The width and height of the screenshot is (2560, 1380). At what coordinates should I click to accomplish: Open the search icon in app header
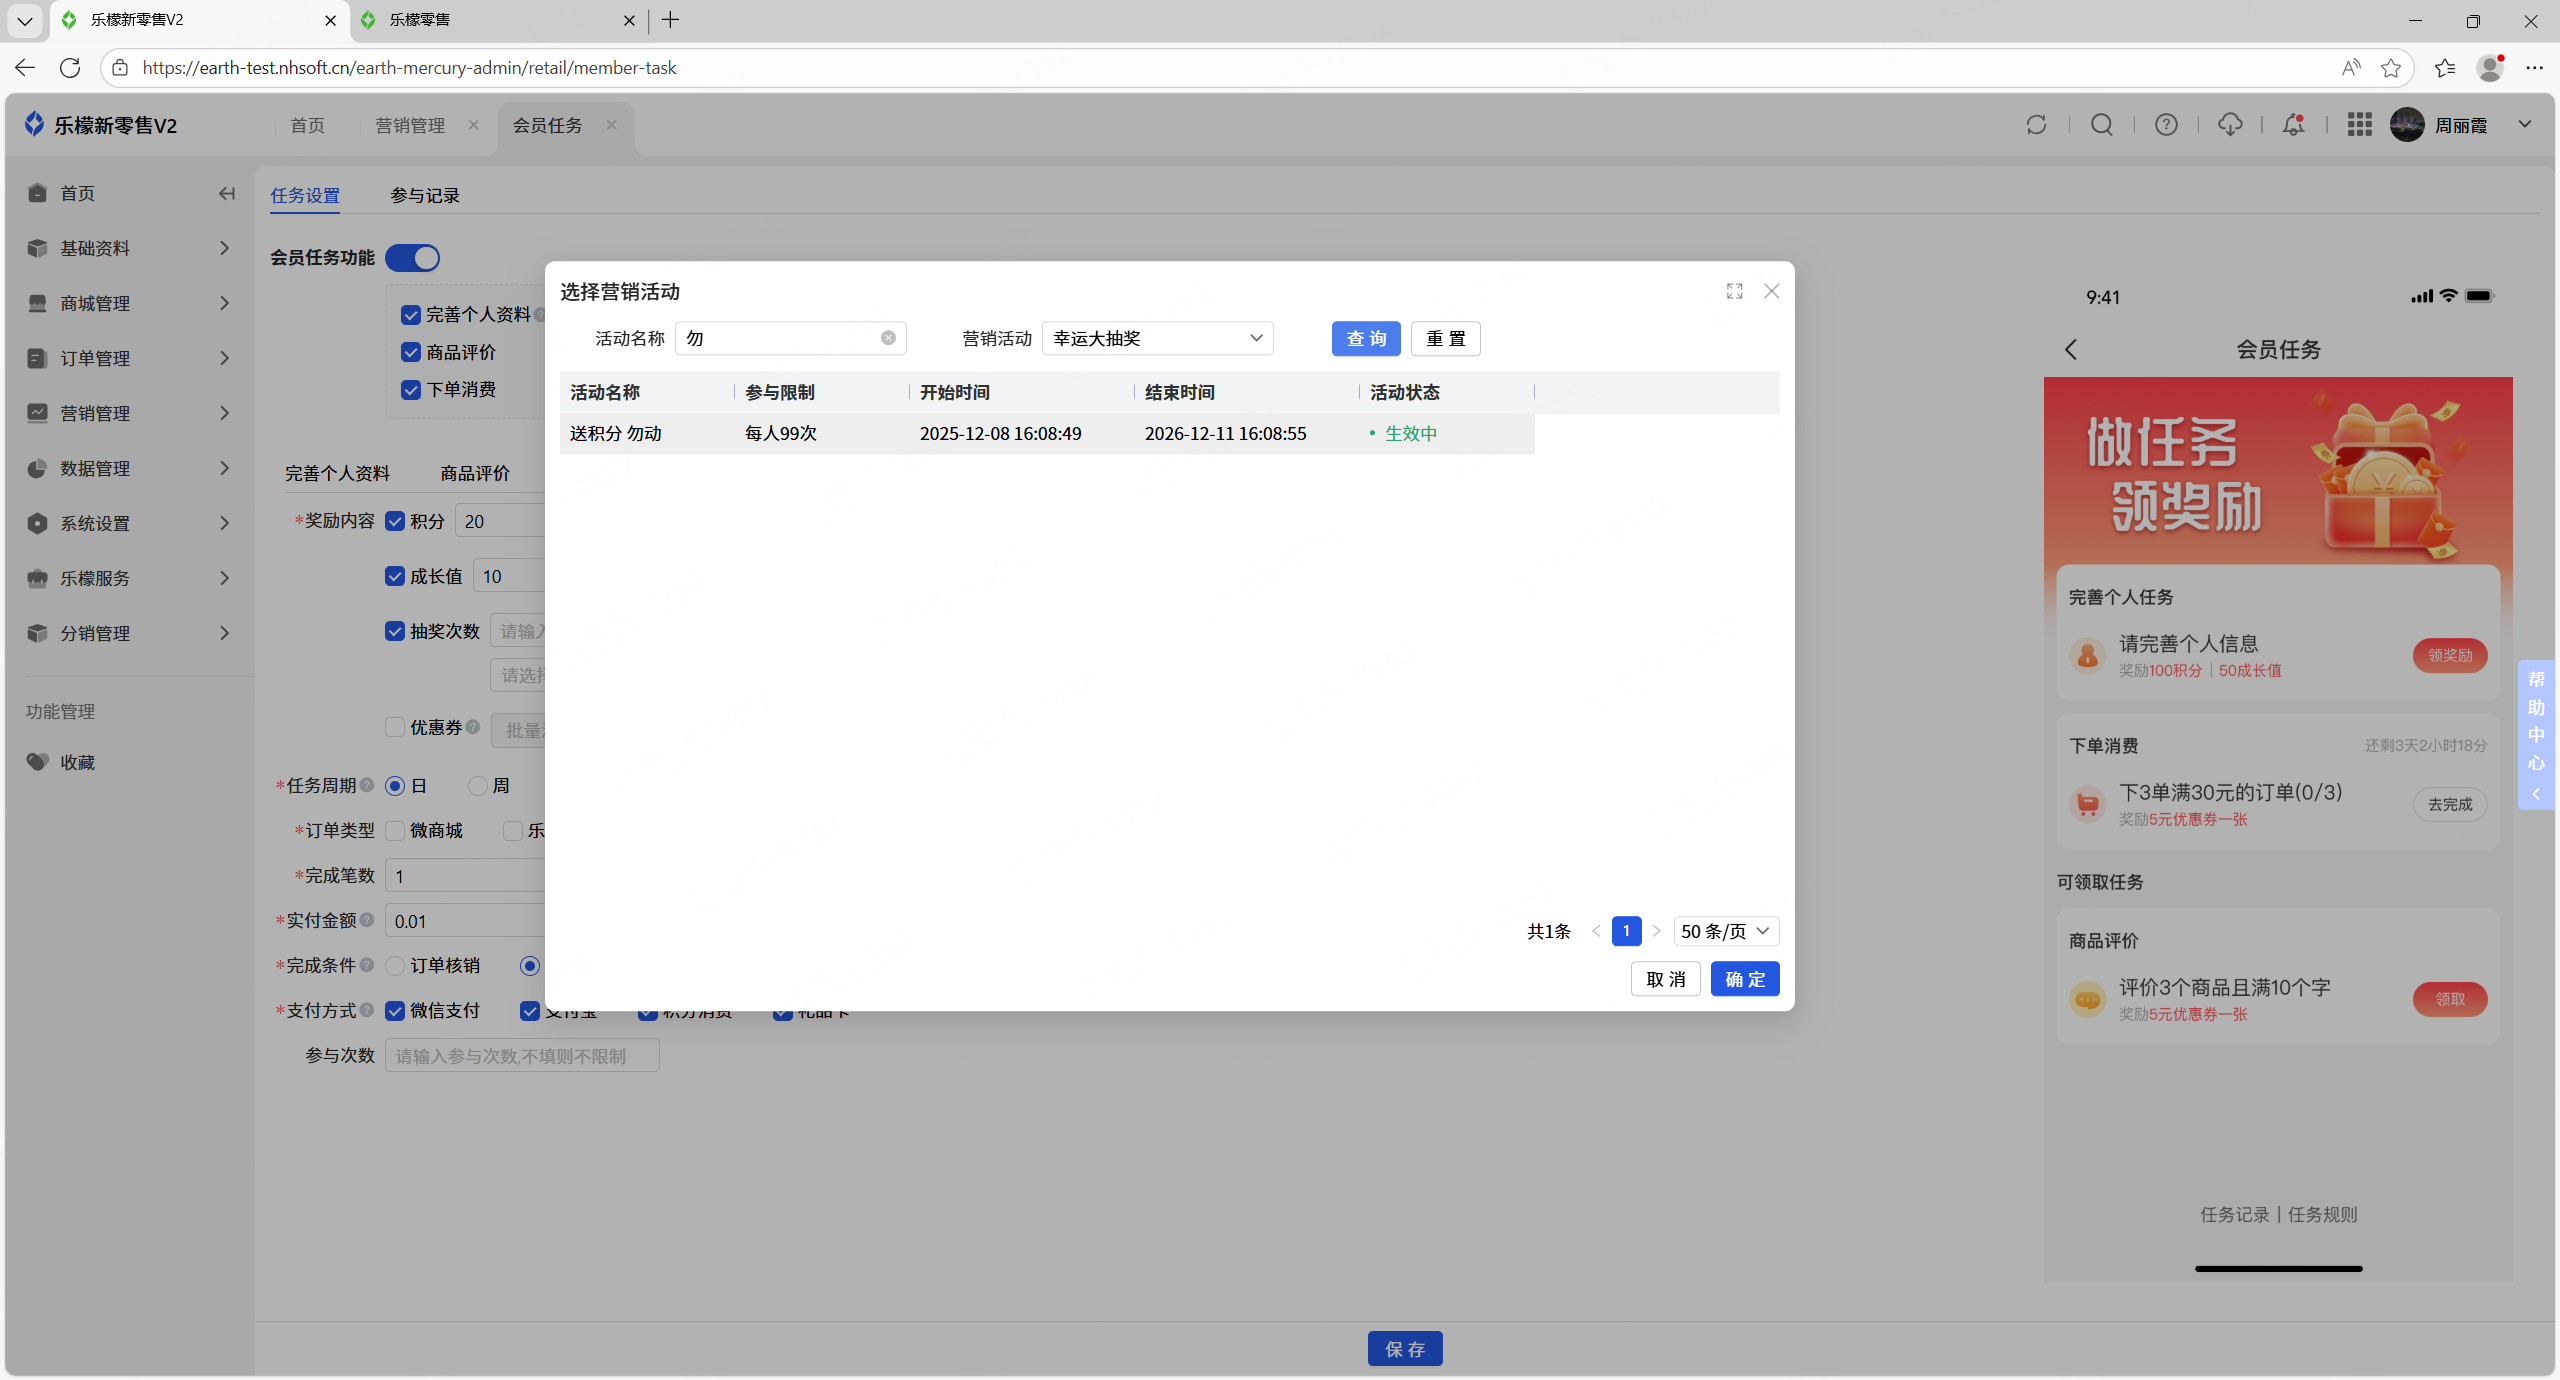2101,125
